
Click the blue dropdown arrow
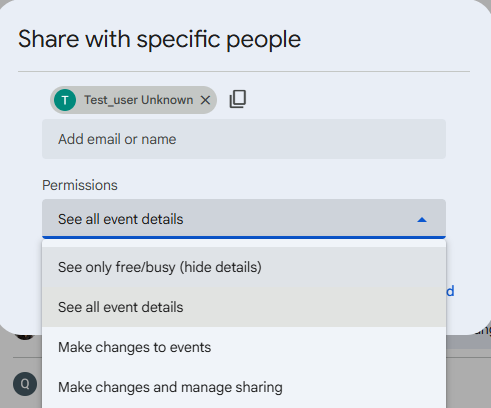point(422,220)
